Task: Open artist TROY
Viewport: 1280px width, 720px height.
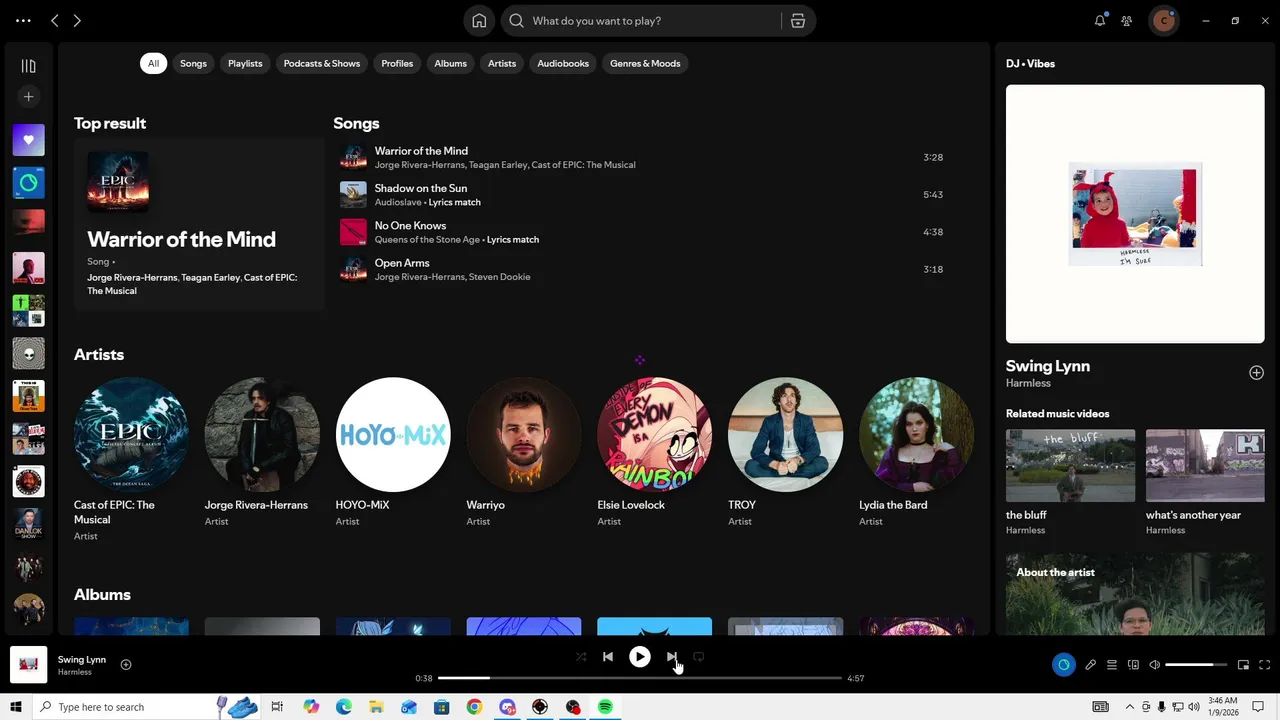Action: (786, 451)
